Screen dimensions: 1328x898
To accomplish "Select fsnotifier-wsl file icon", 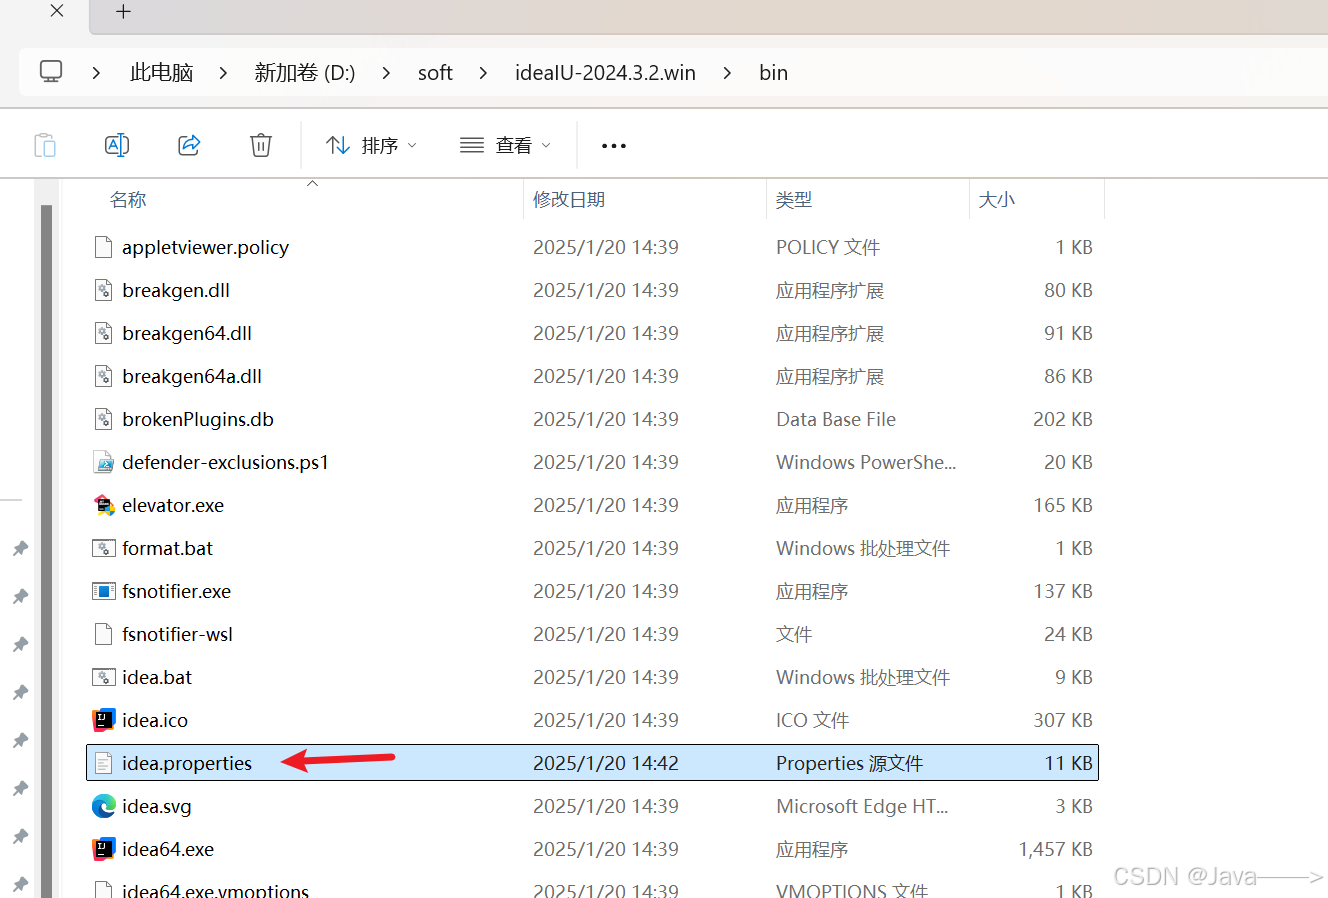I will (x=103, y=634).
